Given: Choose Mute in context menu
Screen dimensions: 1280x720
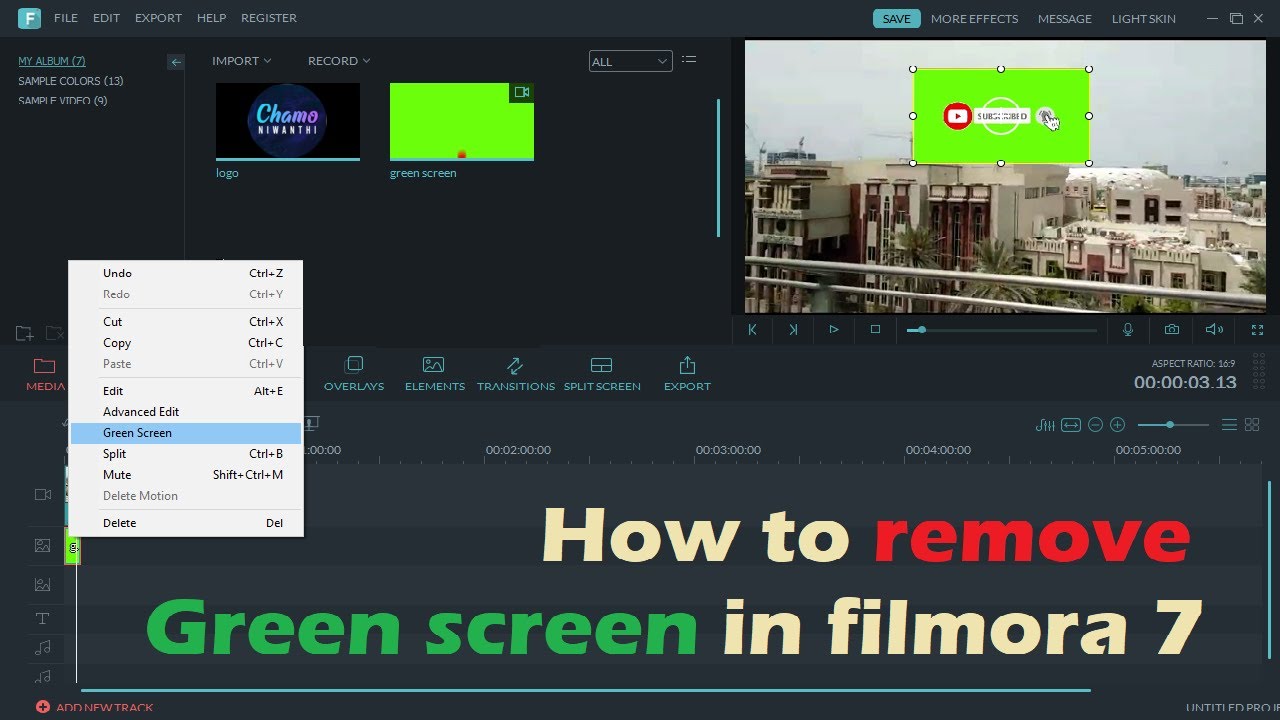Looking at the screenshot, I should tap(186, 475).
